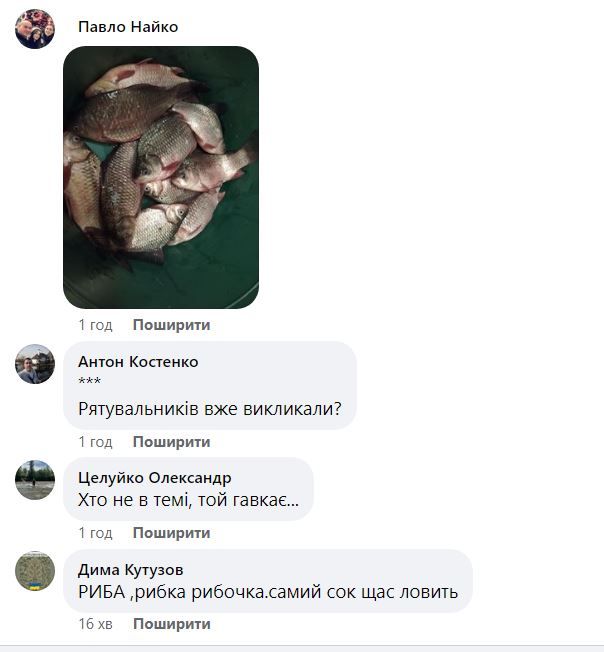Image resolution: width=604 pixels, height=652 pixels.
Task: Click the name Дима Кутузов
Action: (x=131, y=569)
